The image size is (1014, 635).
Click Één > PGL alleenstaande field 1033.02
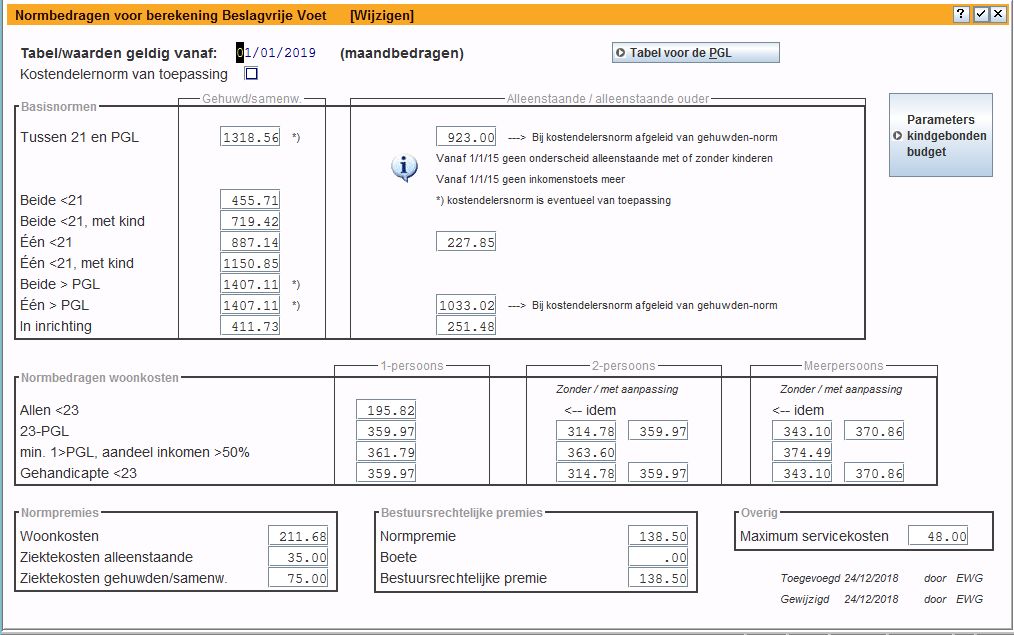tap(466, 305)
